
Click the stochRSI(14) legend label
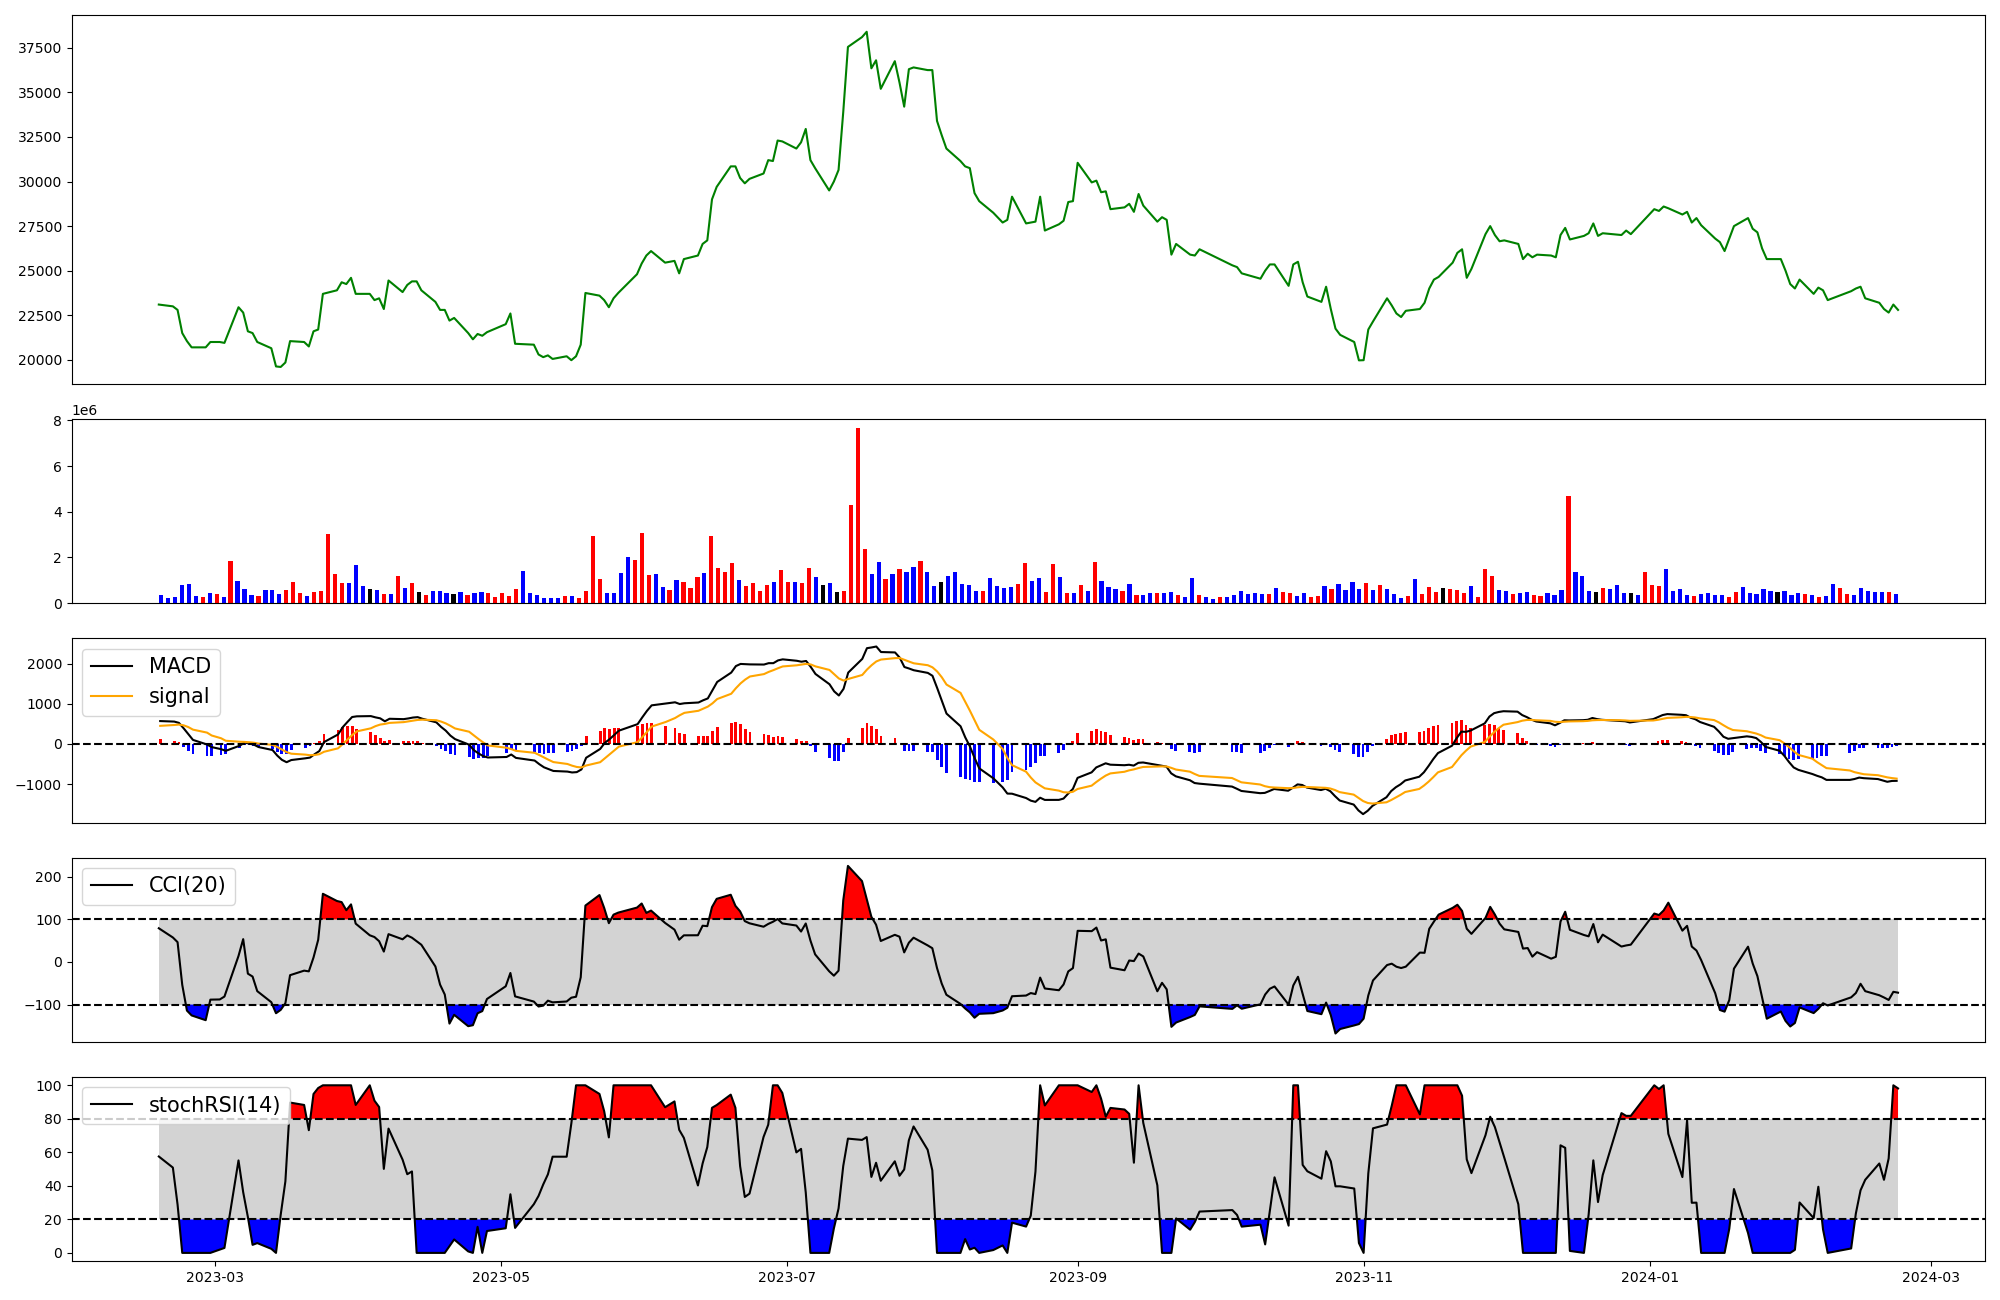coord(214,1105)
